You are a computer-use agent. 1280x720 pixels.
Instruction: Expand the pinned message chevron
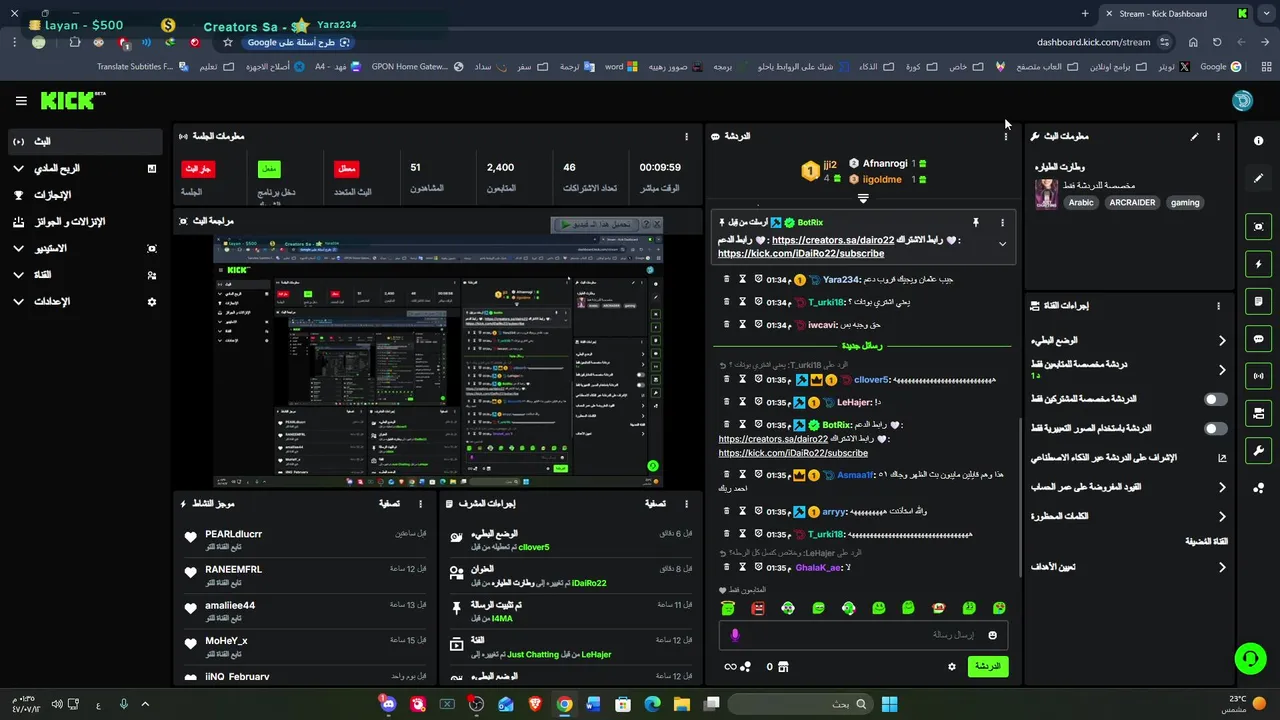click(1002, 244)
